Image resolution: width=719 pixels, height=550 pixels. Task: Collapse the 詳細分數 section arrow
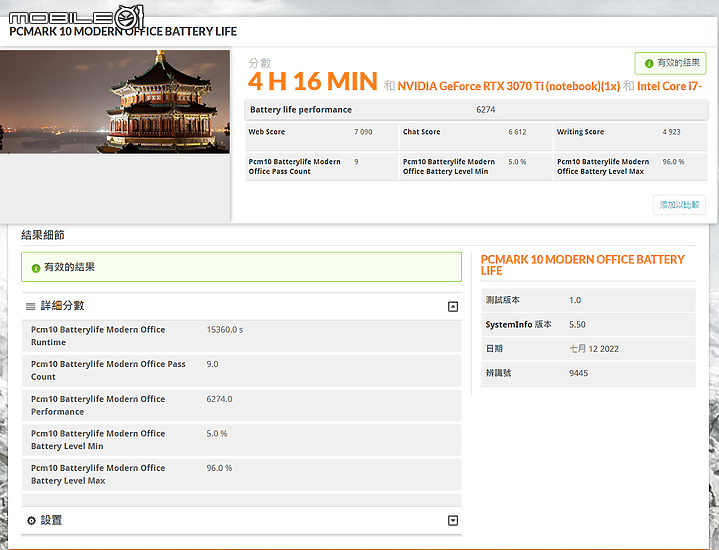point(453,306)
